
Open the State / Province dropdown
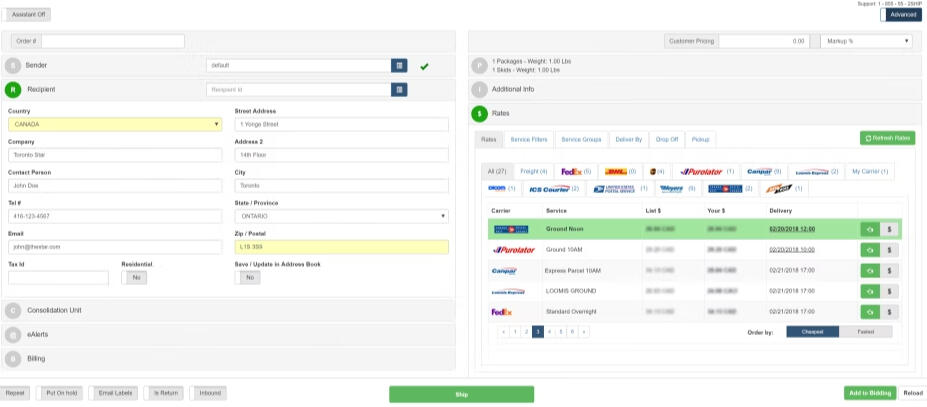(341, 216)
